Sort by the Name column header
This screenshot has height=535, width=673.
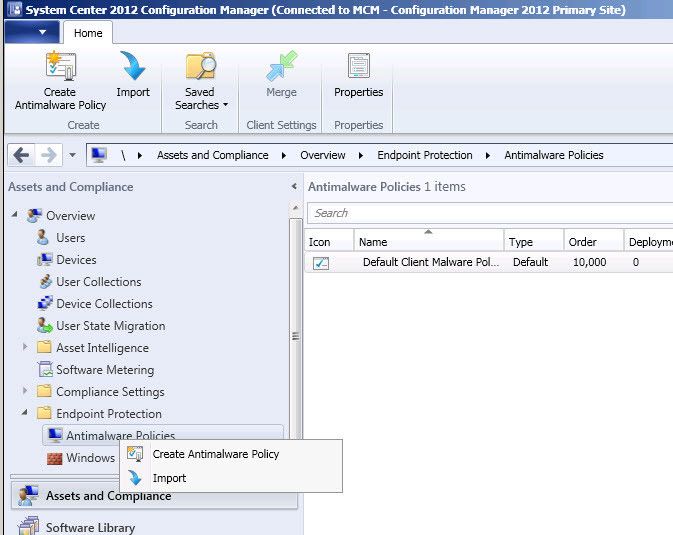pyautogui.click(x=429, y=242)
